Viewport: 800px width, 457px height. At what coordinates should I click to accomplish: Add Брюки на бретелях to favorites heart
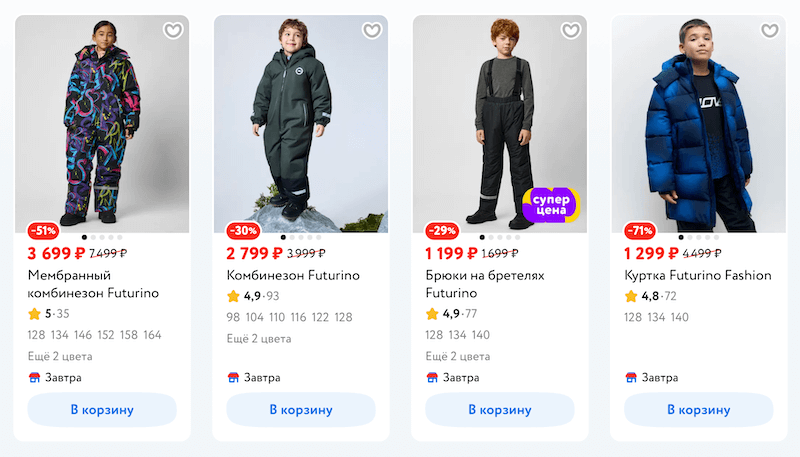pos(571,31)
